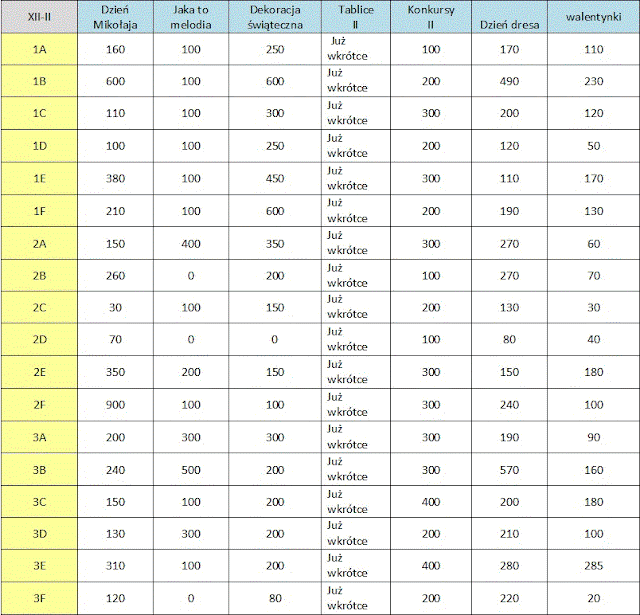640x615 pixels.
Task: Select 120 in row 3F Dzień Mikołaja
Action: point(116,598)
